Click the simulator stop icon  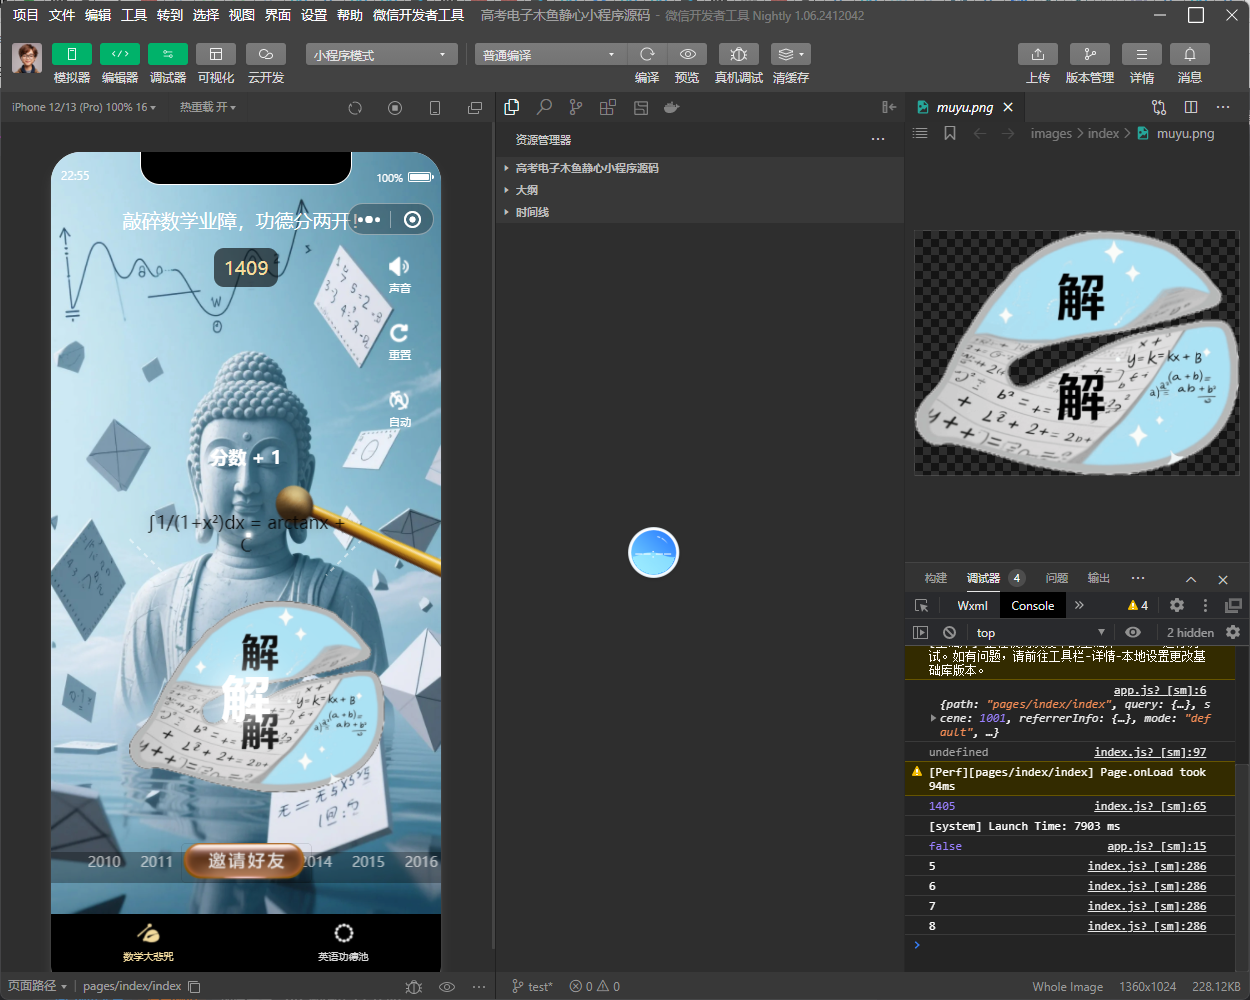(x=395, y=108)
